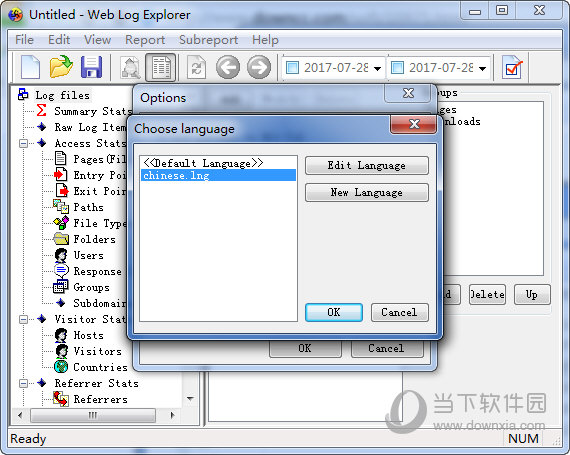Click the Log files tree icon
This screenshot has width=570, height=455.
pyautogui.click(x=23, y=94)
